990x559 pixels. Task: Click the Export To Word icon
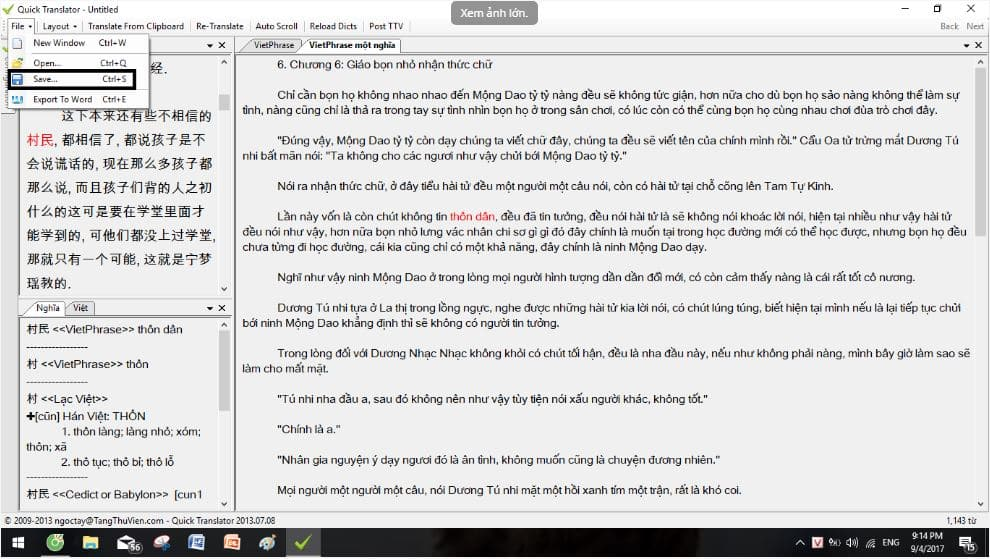tap(17, 99)
